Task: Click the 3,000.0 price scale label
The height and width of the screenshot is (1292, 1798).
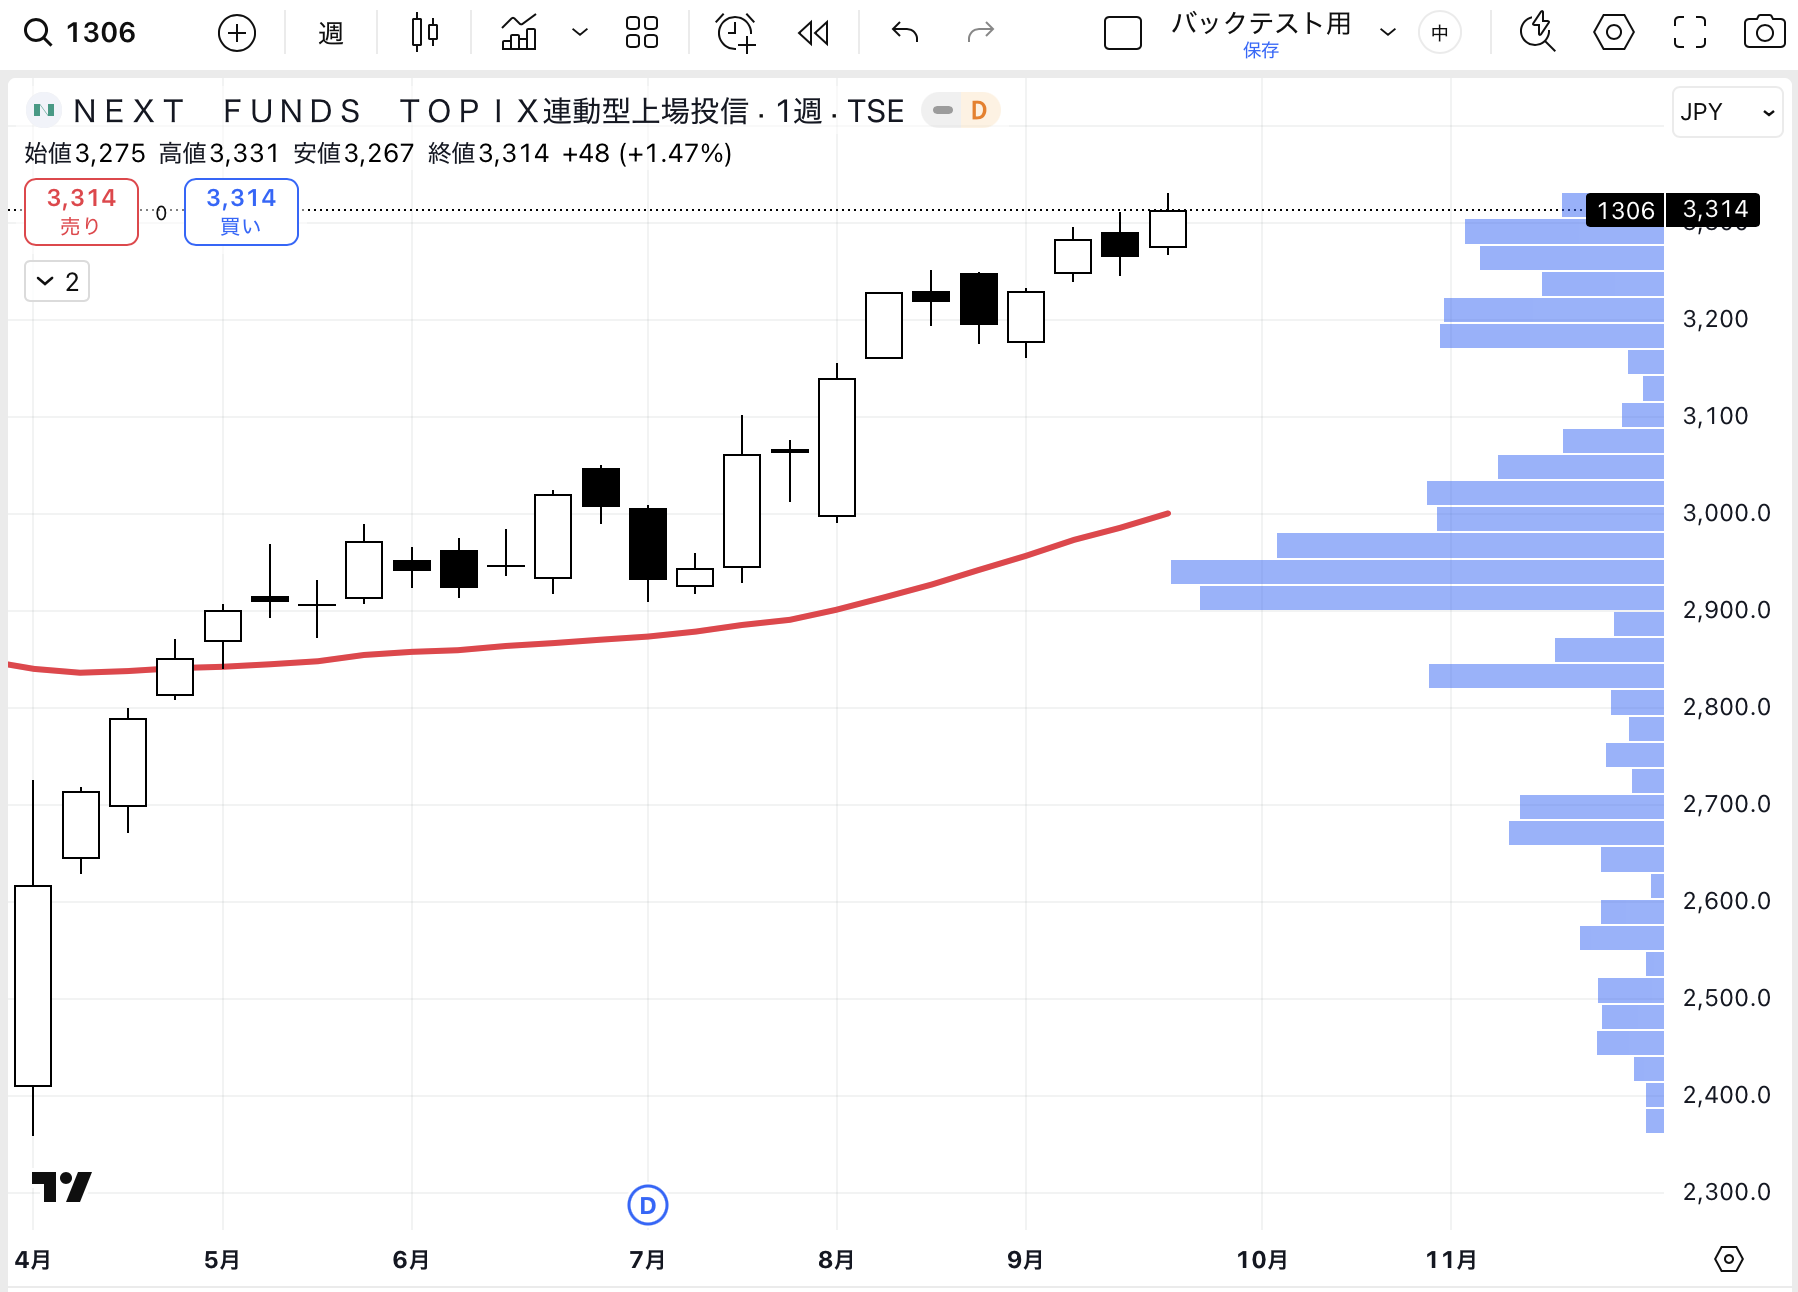Action: 1726,513
